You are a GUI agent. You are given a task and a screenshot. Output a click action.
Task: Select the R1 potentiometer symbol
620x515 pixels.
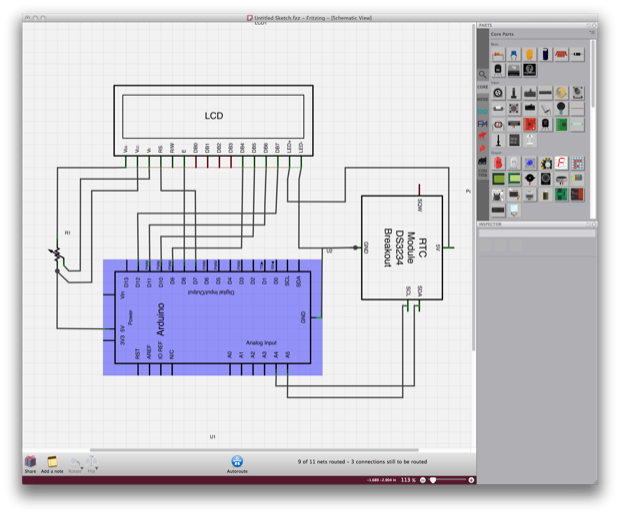pyautogui.click(x=57, y=255)
